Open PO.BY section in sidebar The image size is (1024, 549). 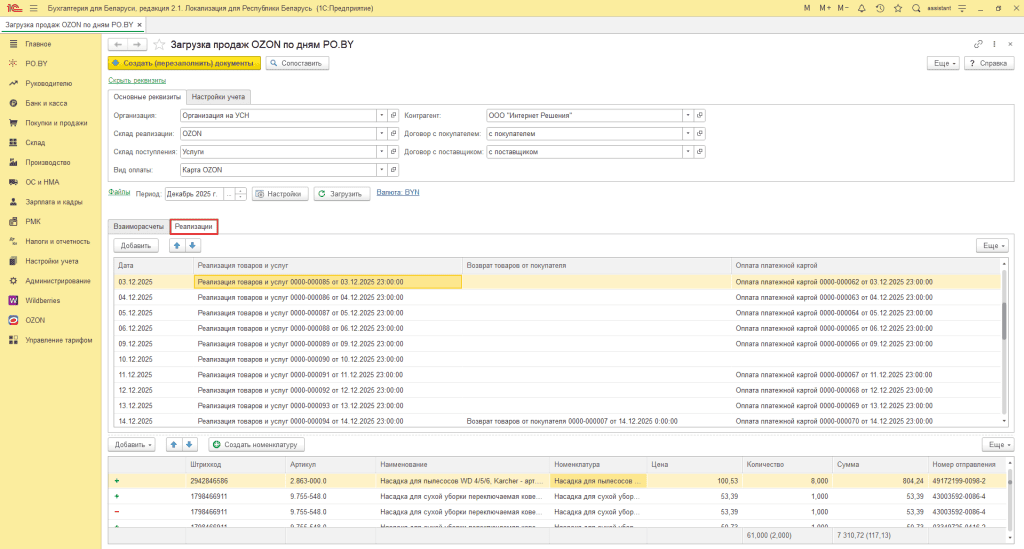tap(36, 63)
